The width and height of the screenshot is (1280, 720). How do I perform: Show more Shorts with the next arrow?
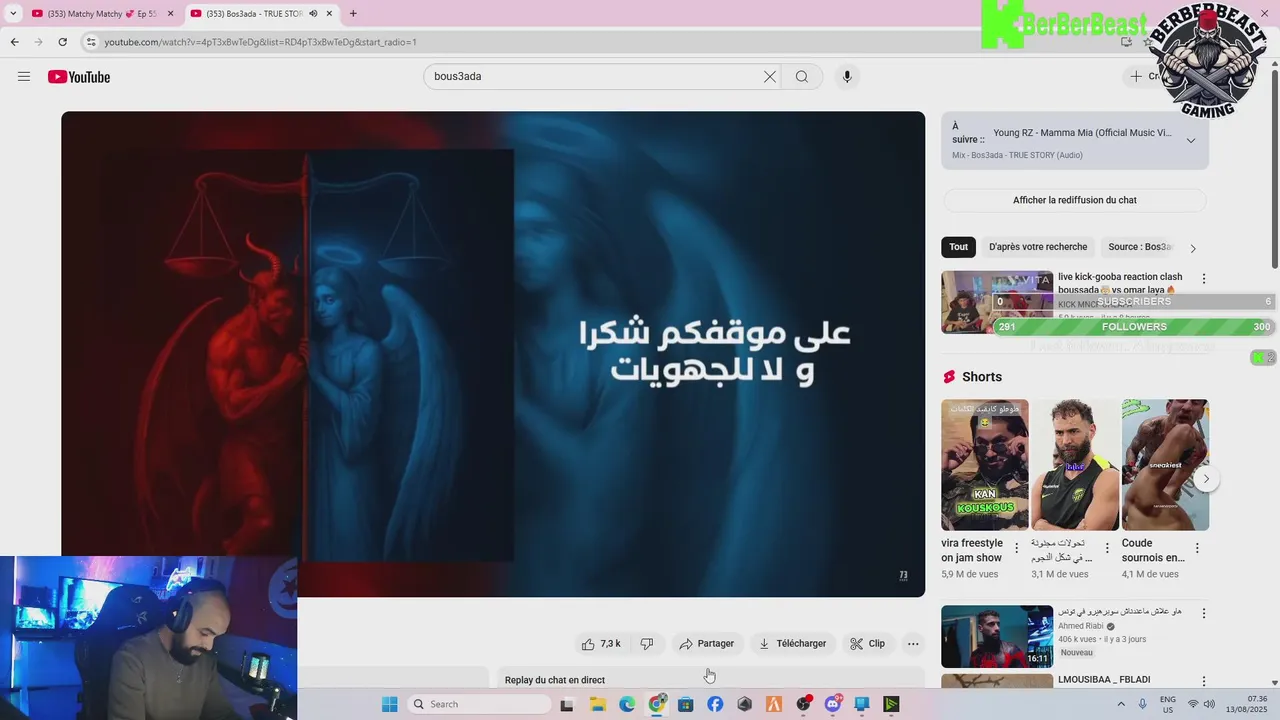[1206, 479]
